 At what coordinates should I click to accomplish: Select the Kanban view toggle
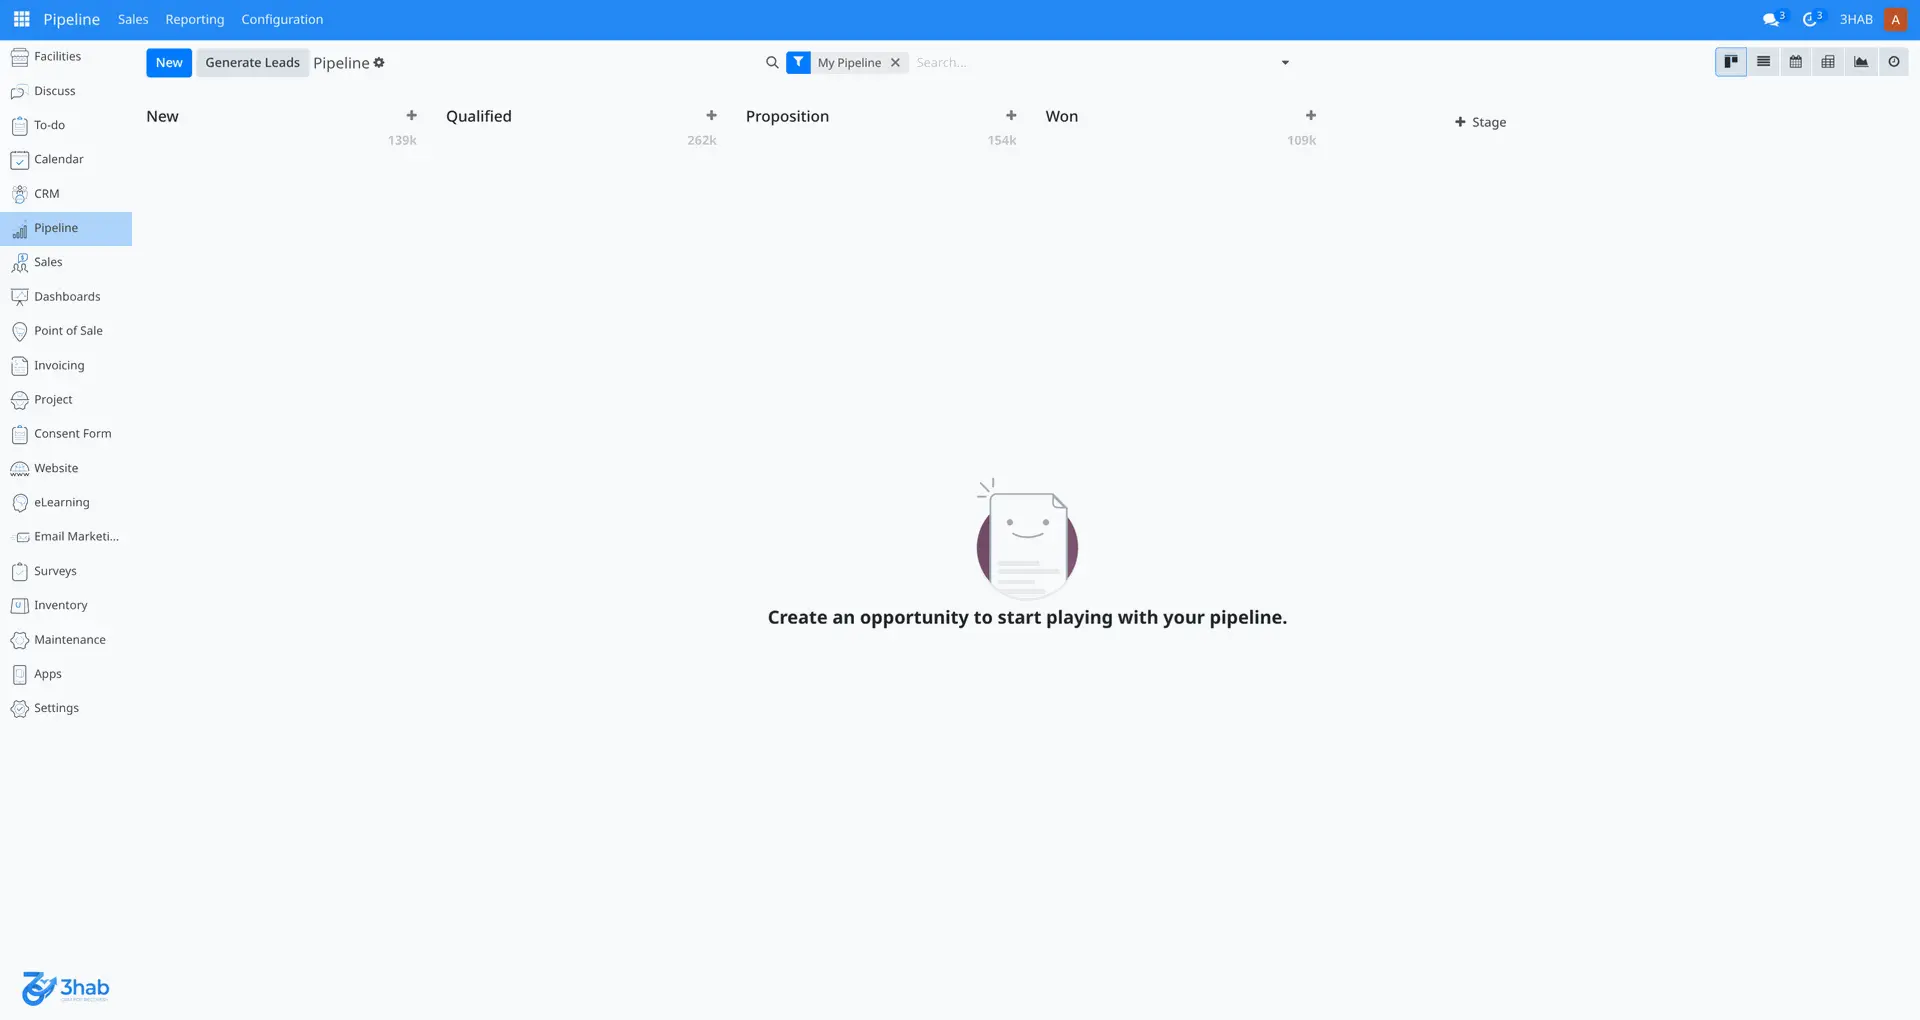click(x=1730, y=62)
